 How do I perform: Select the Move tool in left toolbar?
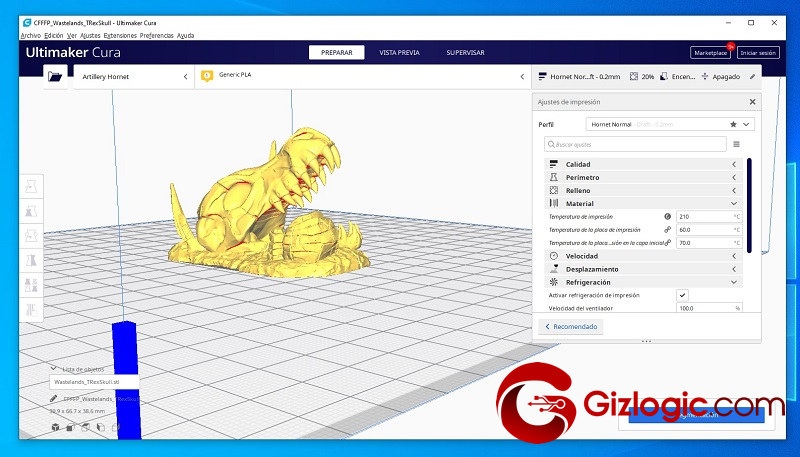coord(31,187)
